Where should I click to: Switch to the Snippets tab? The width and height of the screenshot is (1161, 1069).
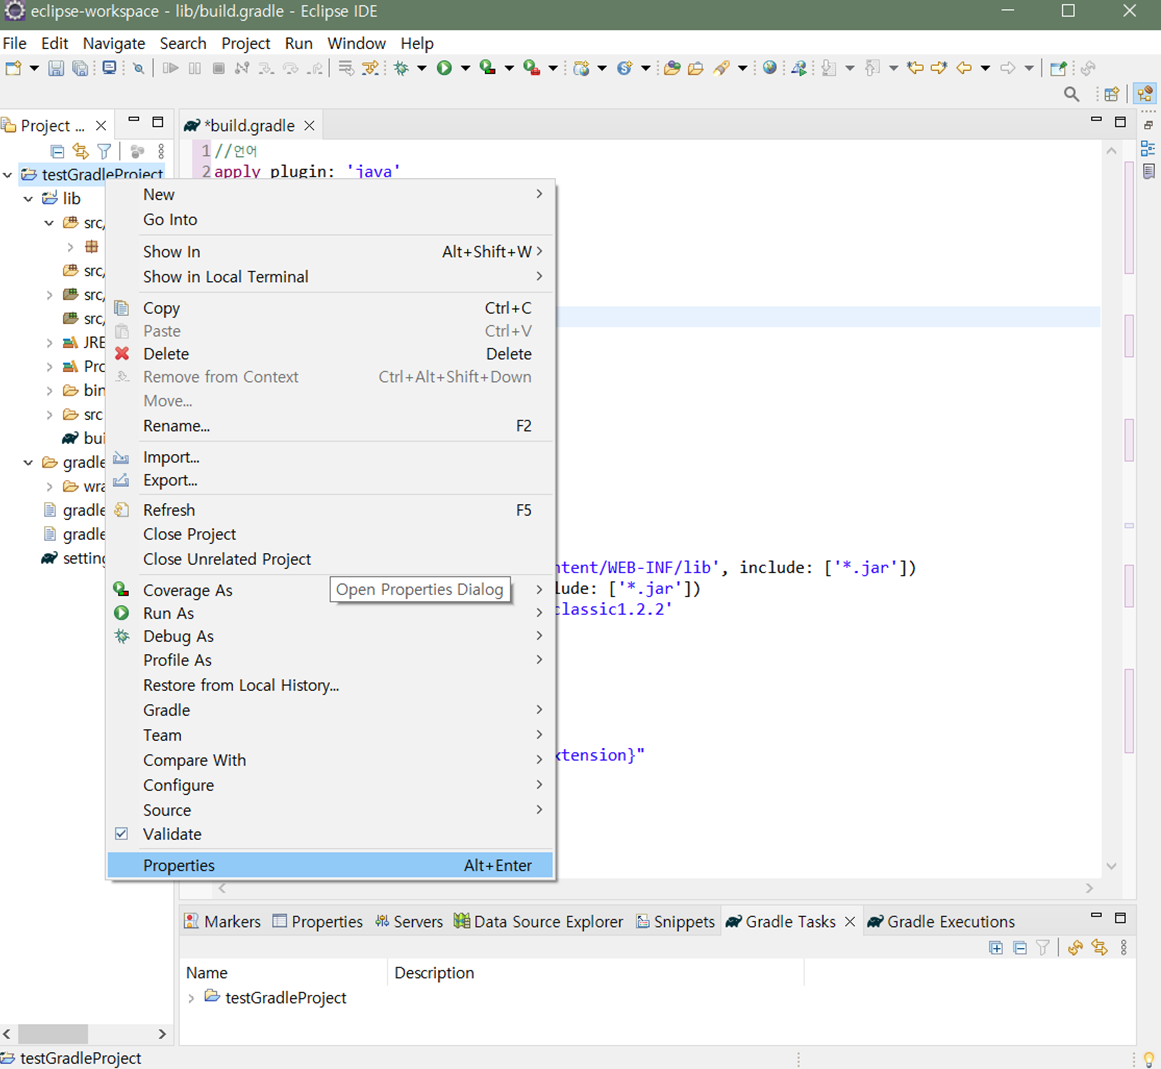pos(675,922)
